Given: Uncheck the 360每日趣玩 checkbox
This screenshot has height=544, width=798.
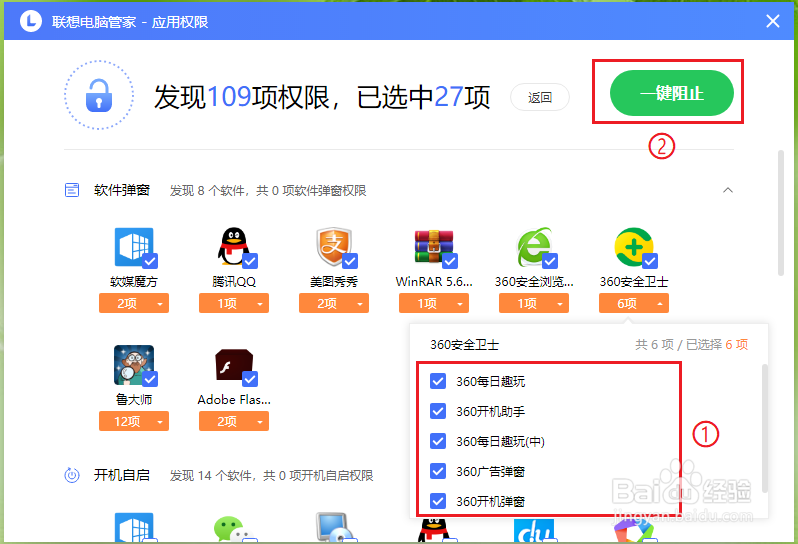Looking at the screenshot, I should pos(438,381).
